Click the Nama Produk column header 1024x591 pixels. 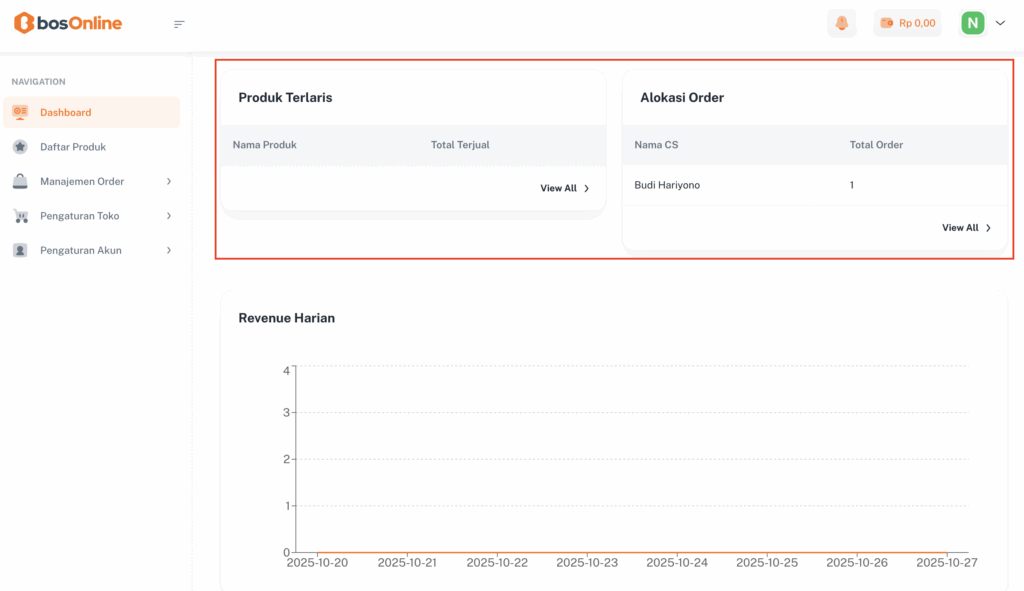(264, 145)
